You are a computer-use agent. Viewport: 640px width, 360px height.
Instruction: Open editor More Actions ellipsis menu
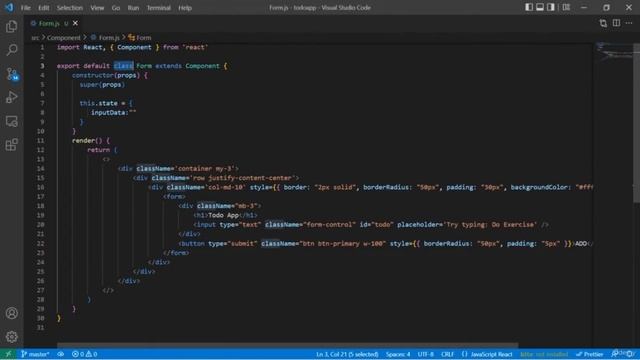pyautogui.click(x=629, y=23)
